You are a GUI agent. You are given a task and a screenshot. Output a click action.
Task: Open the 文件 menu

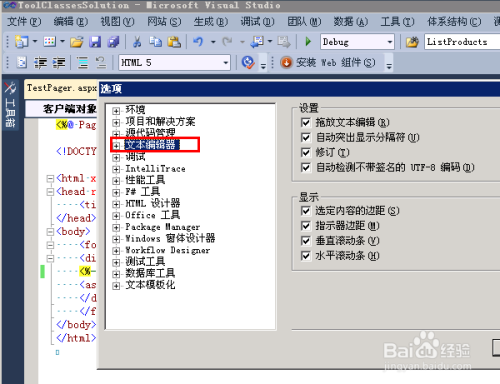[24, 22]
